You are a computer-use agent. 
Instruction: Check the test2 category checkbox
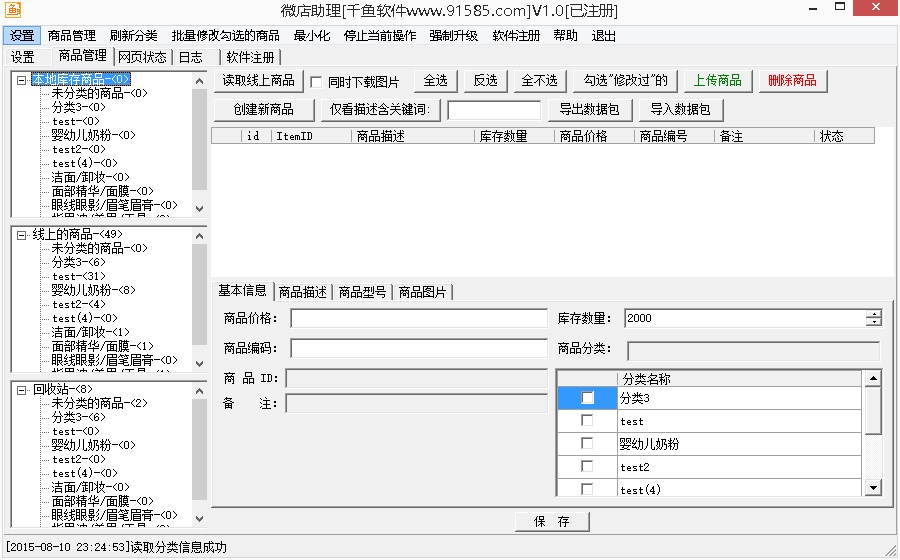[587, 466]
